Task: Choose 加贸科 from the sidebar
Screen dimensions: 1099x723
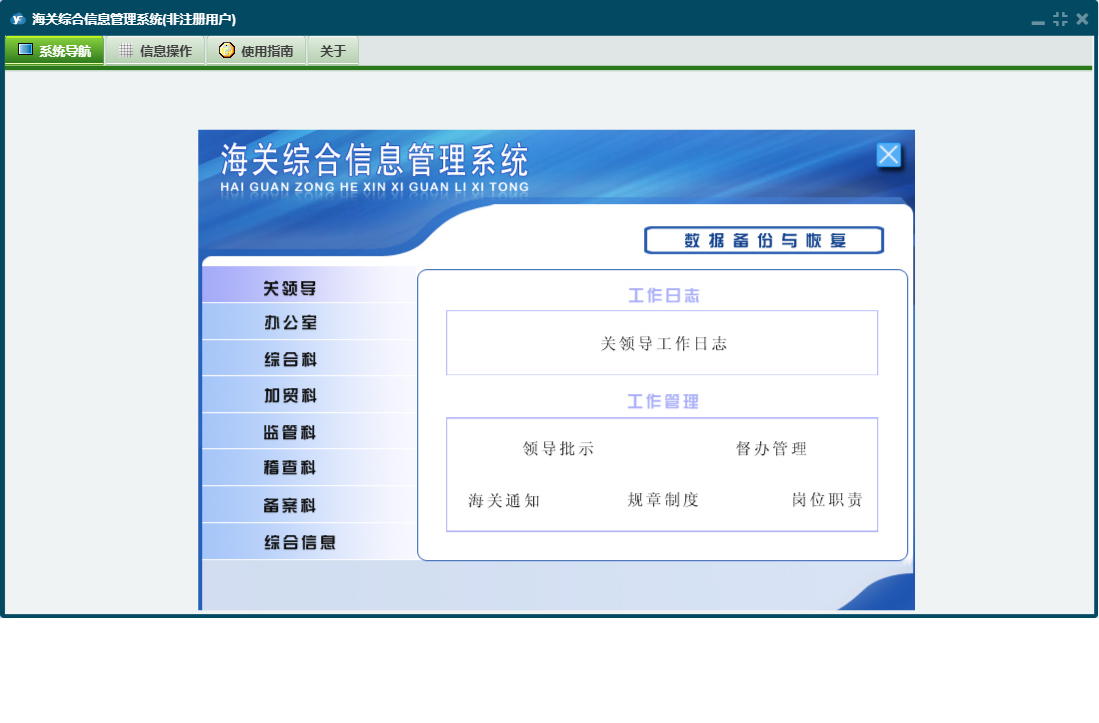Action: click(290, 396)
